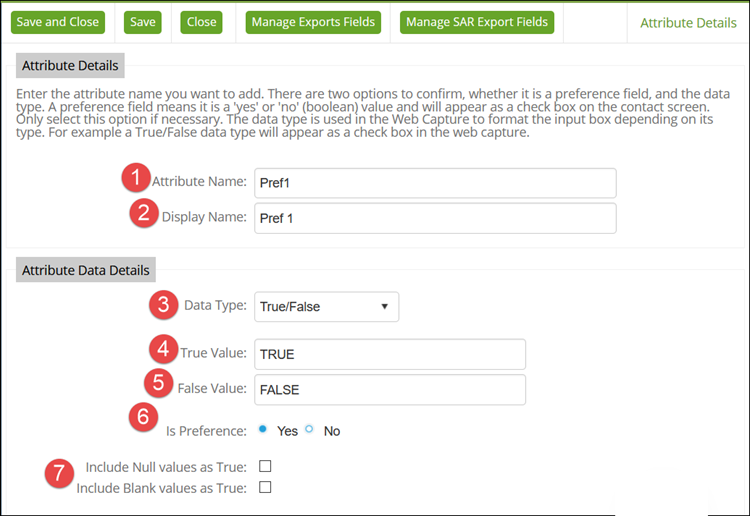Viewport: 750px width, 516px height.
Task: Check Include Blank values as True
Action: point(265,488)
